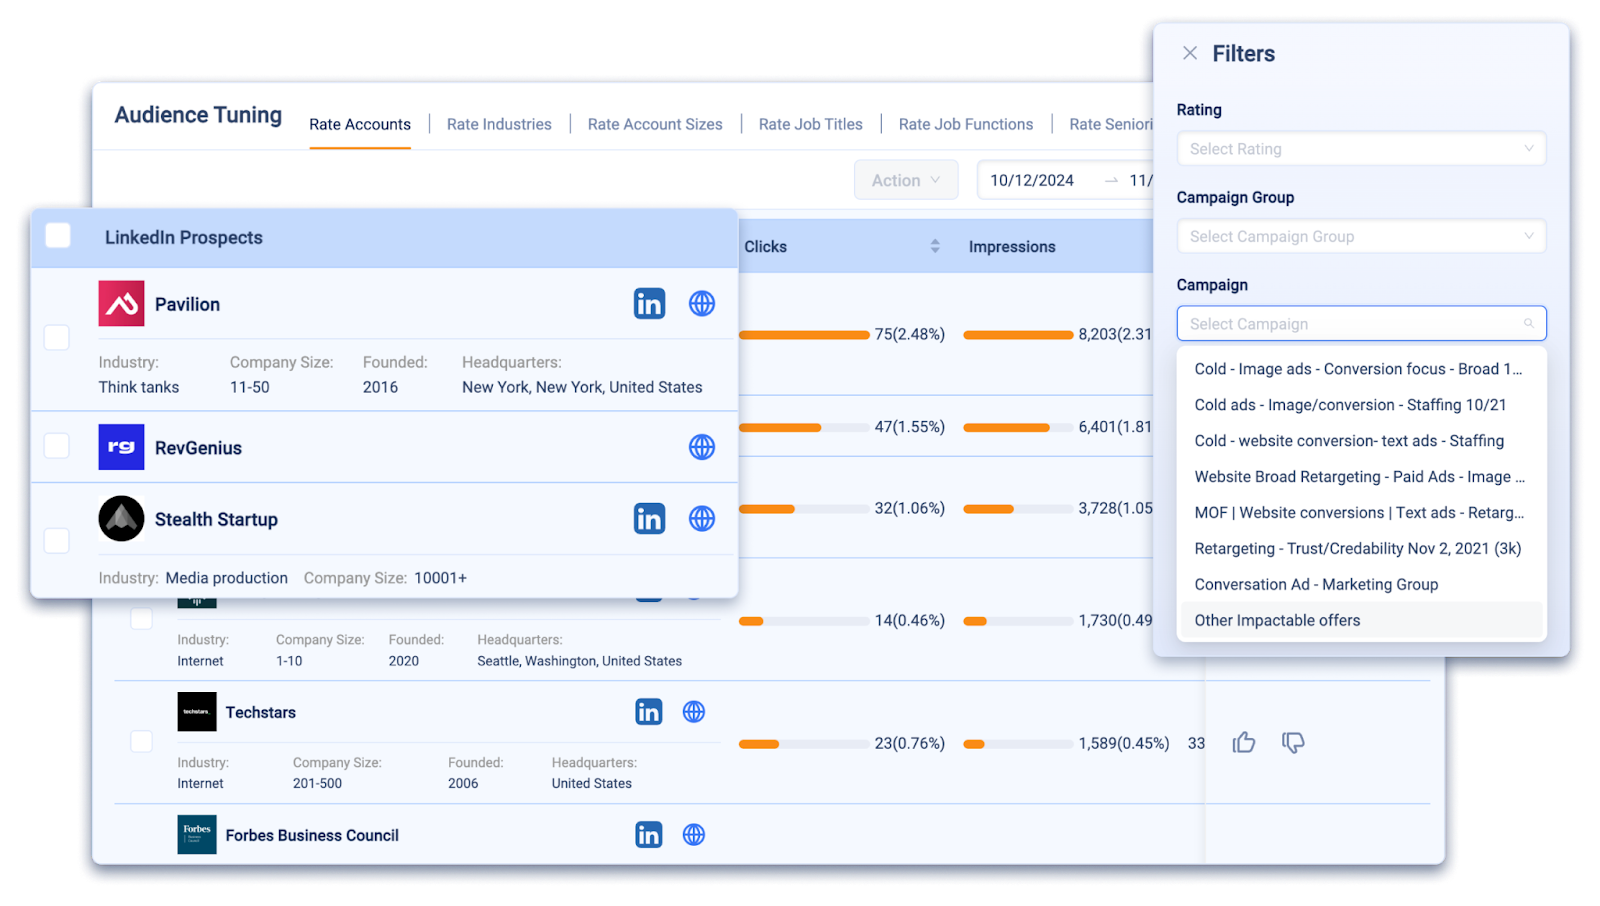Switch to Rate Job Titles tab
The image size is (1600, 906).
click(x=811, y=124)
